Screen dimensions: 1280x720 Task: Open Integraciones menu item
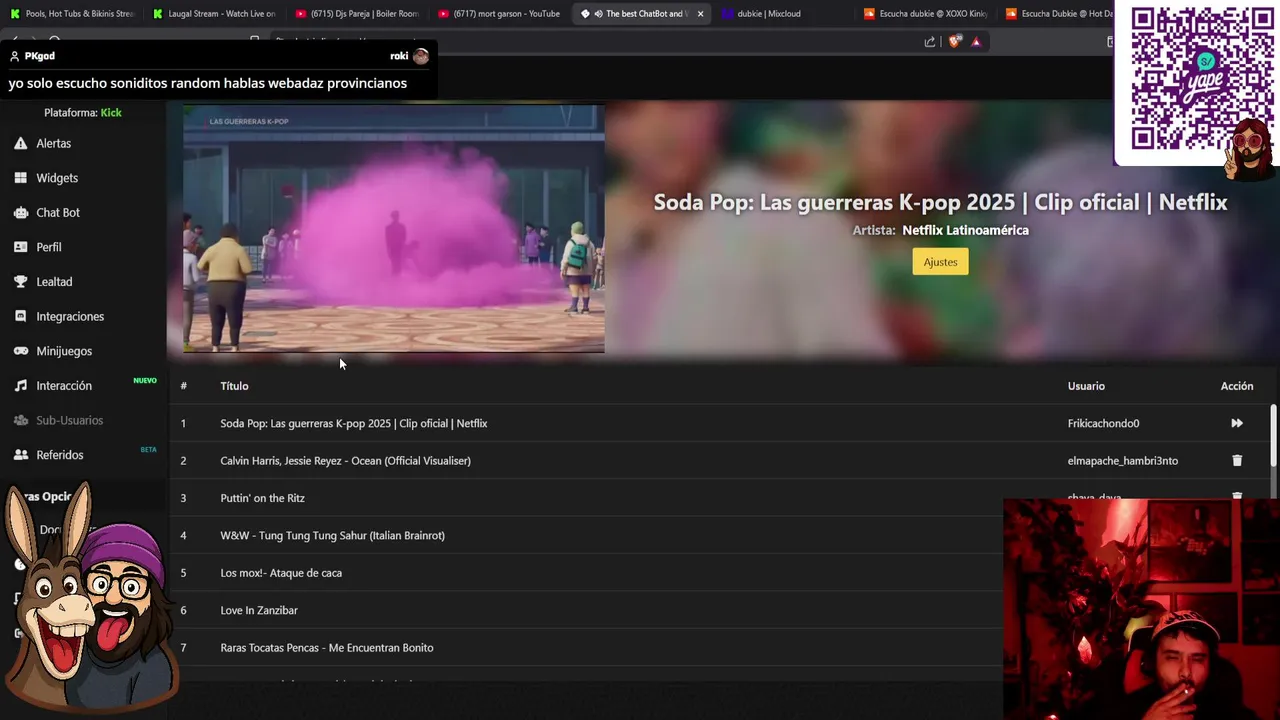click(x=70, y=316)
